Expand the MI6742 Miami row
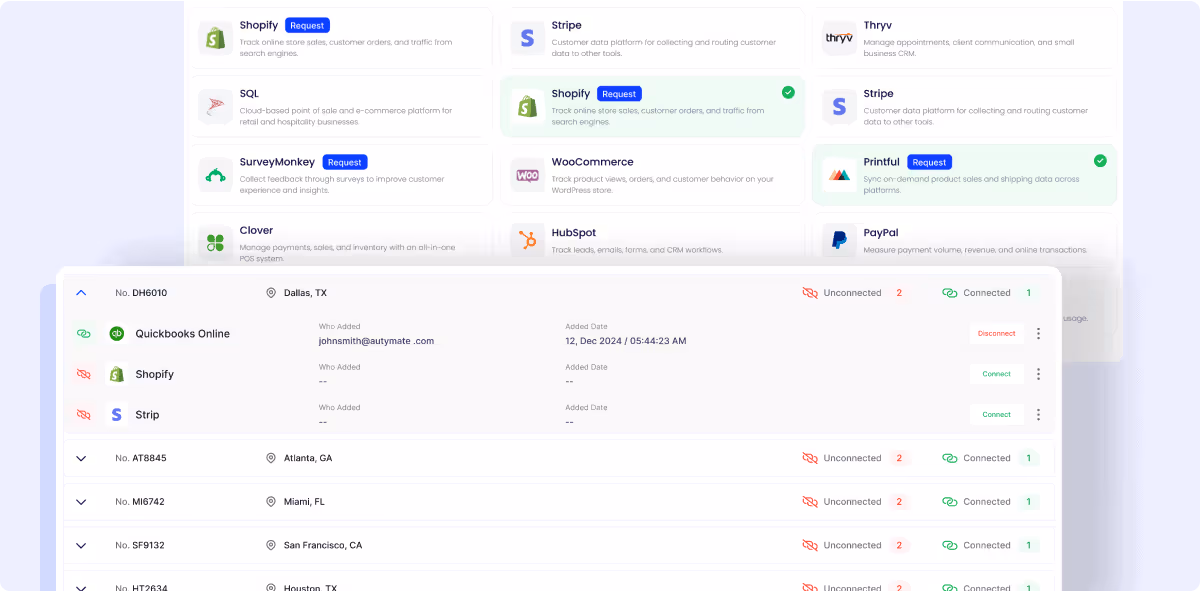The width and height of the screenshot is (1200, 591). [81, 502]
